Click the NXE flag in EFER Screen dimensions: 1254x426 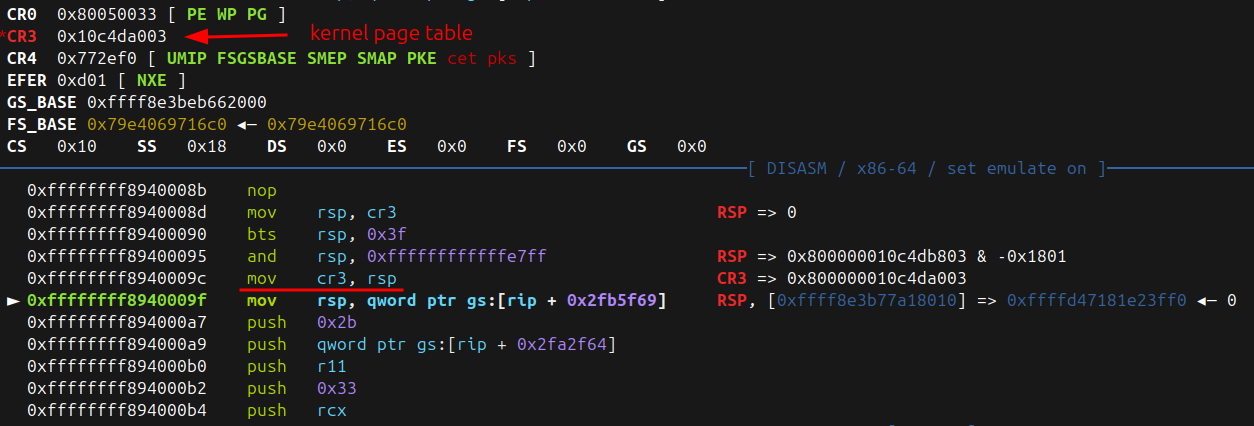(149, 80)
